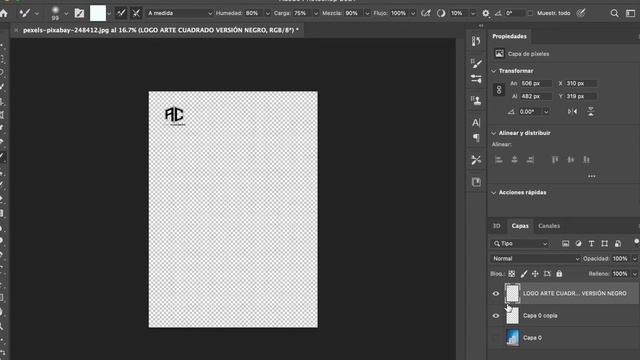640x360 pixels.
Task: Enable airbrush-style build-up icon
Action: click(426, 13)
